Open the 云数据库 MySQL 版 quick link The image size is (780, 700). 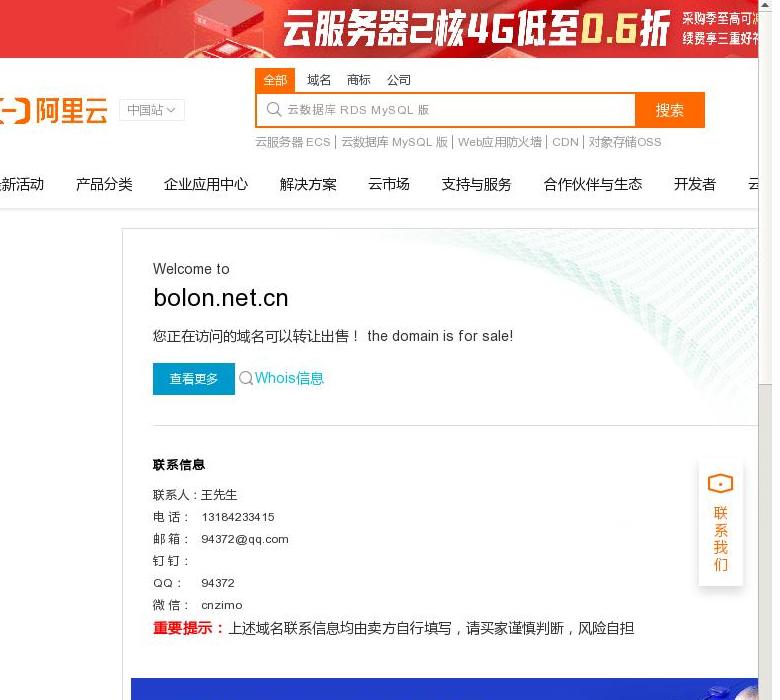point(394,142)
